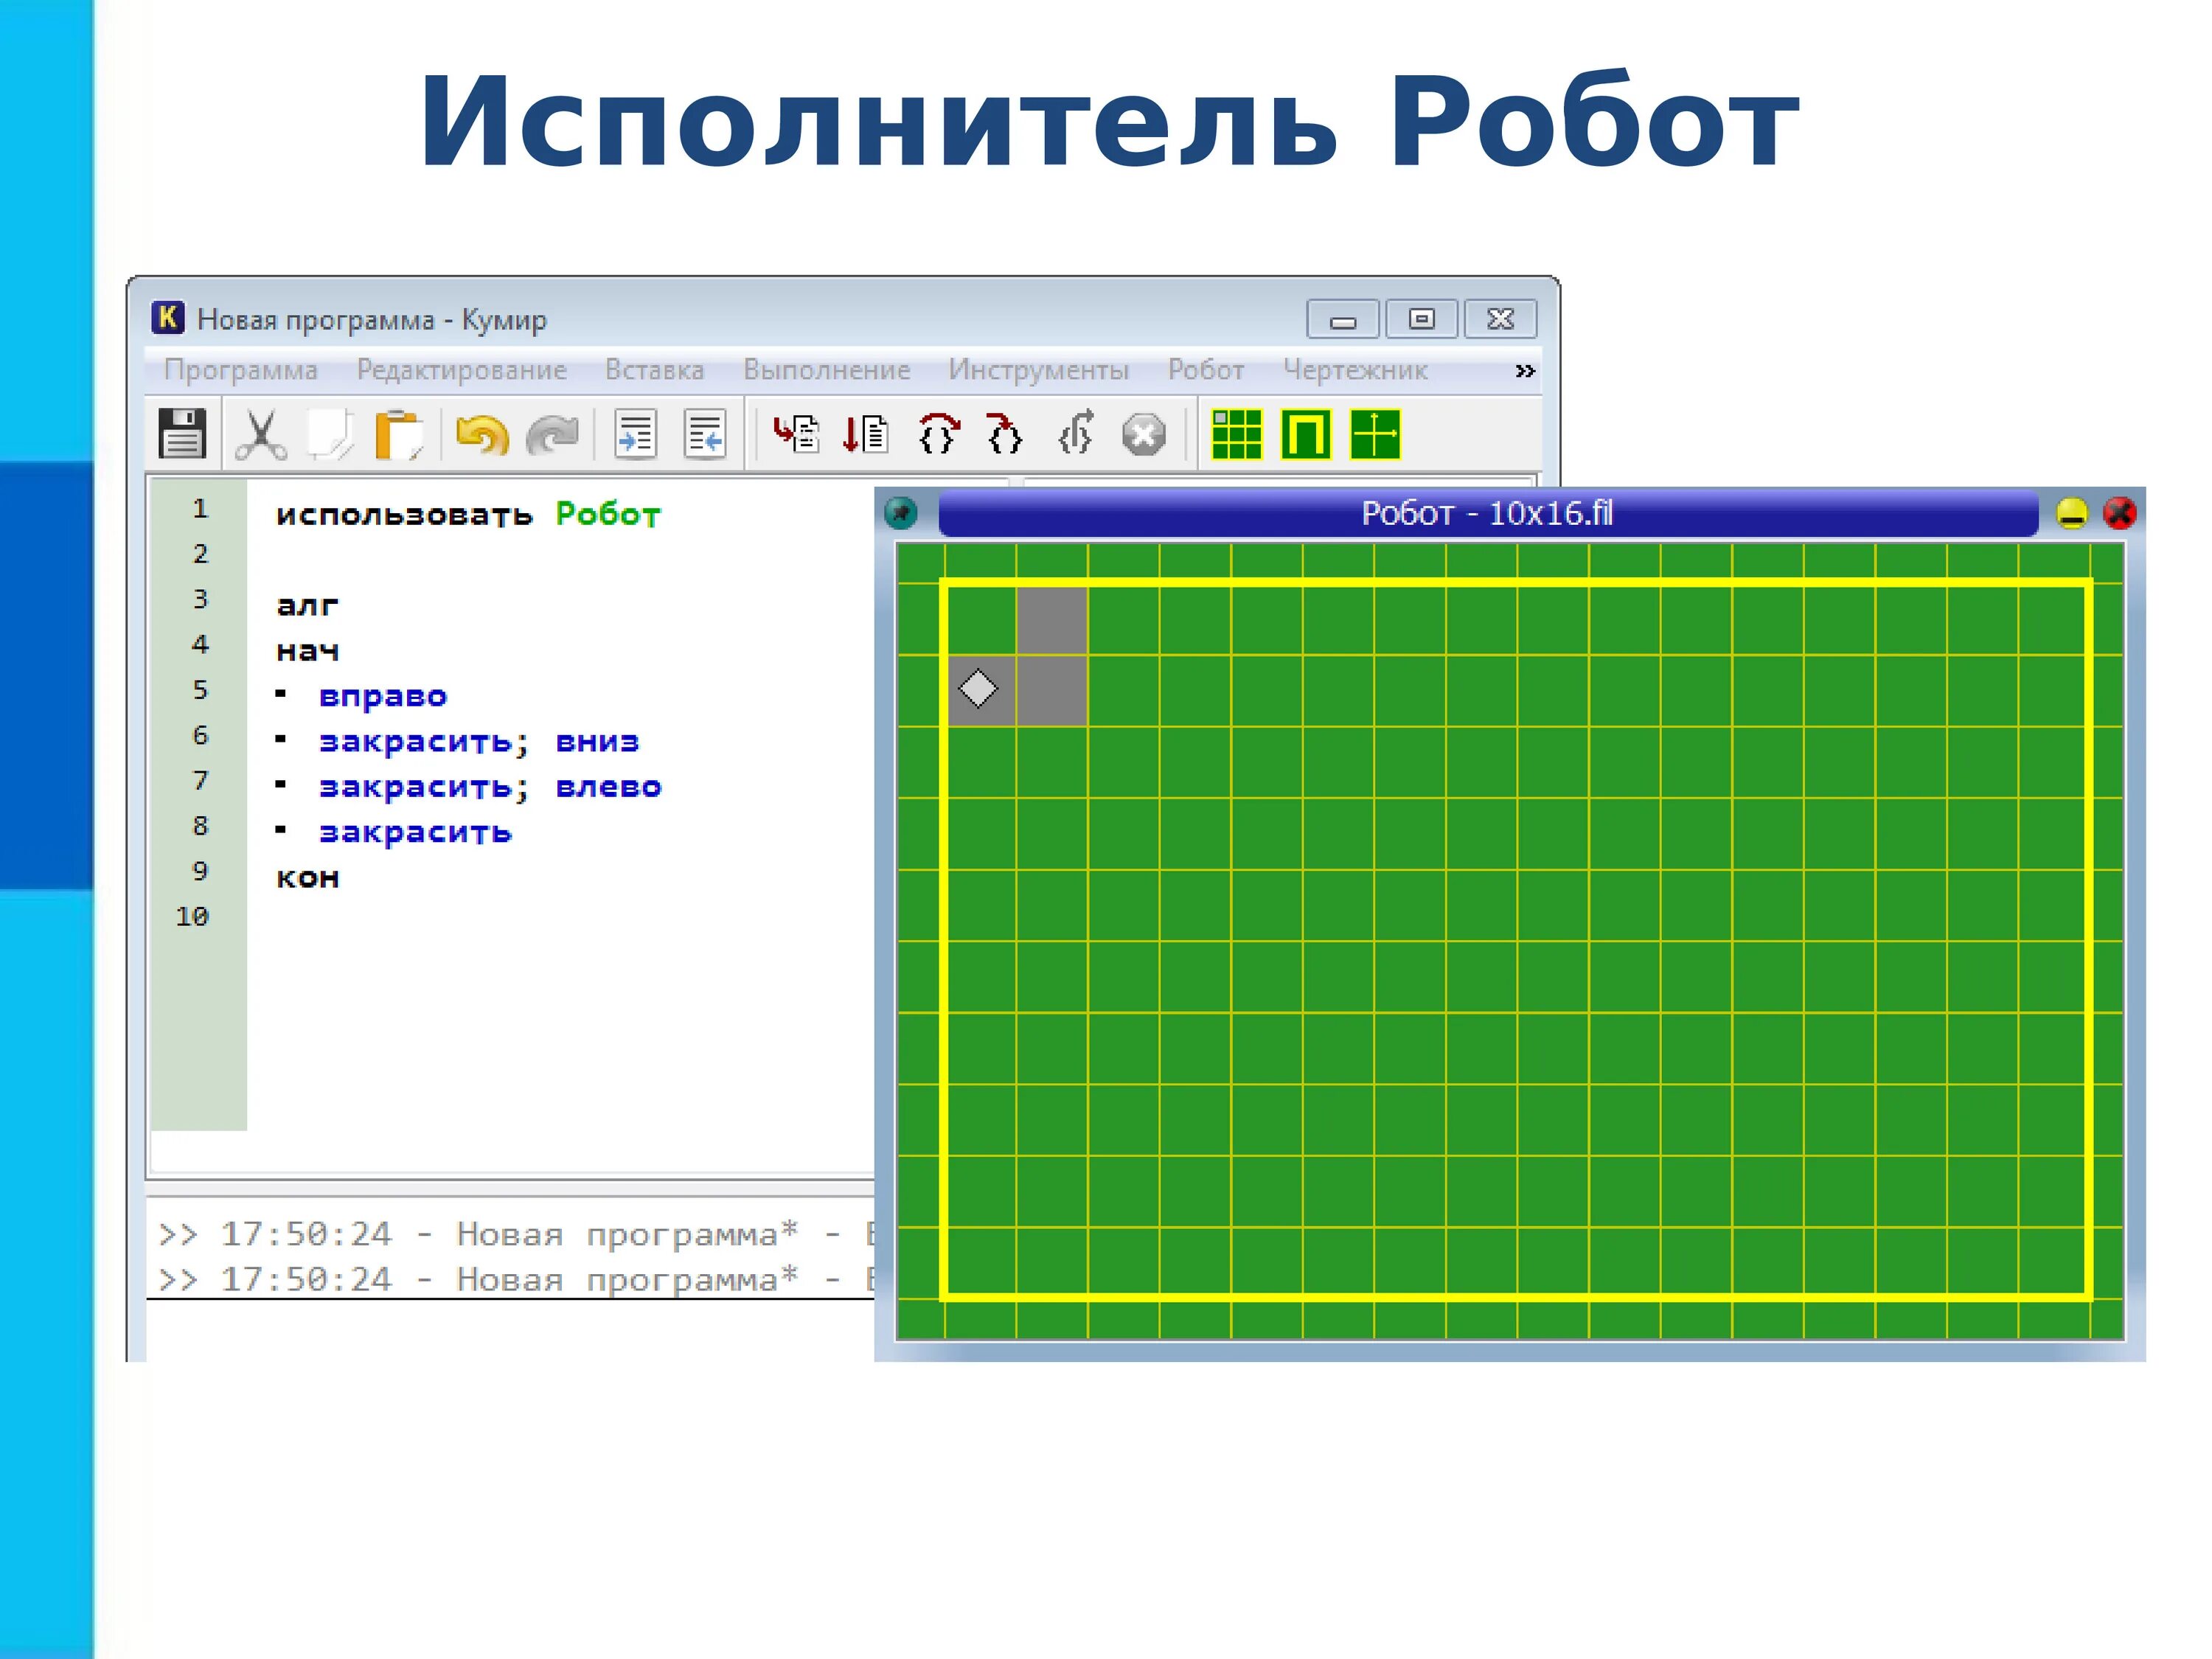Click the Paste clipboard icon
Viewport: 2212px width, 1659px height.
click(x=398, y=435)
